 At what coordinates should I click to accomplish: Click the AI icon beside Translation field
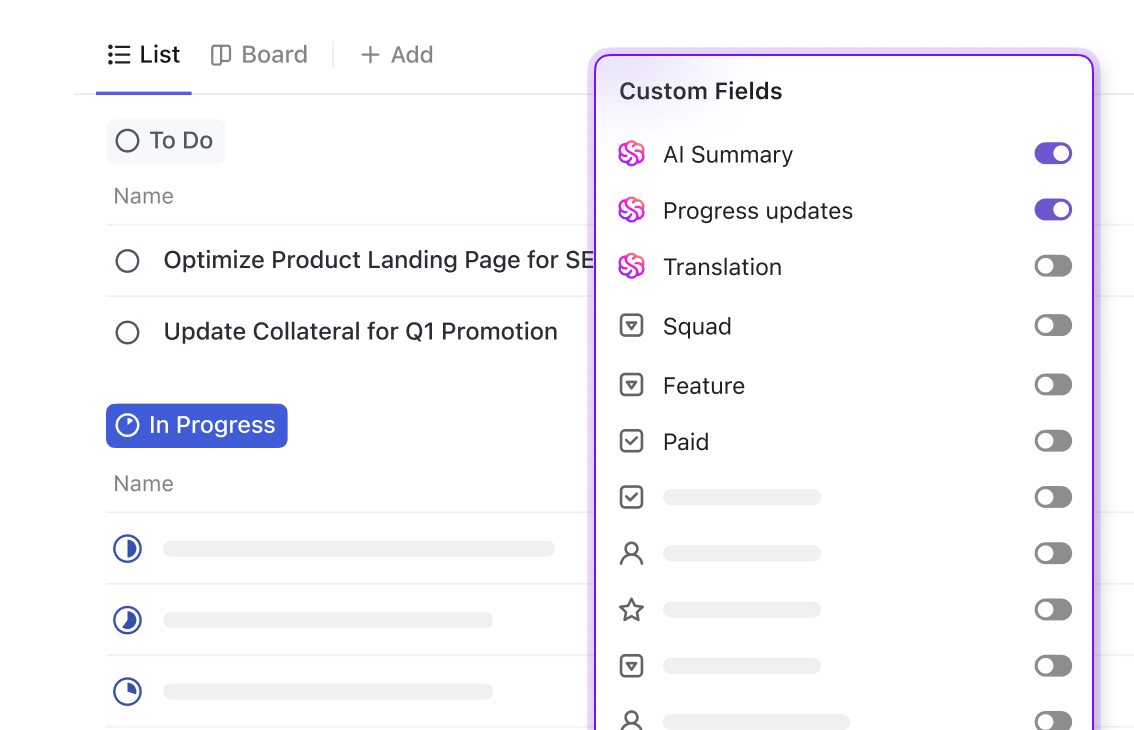[631, 266]
